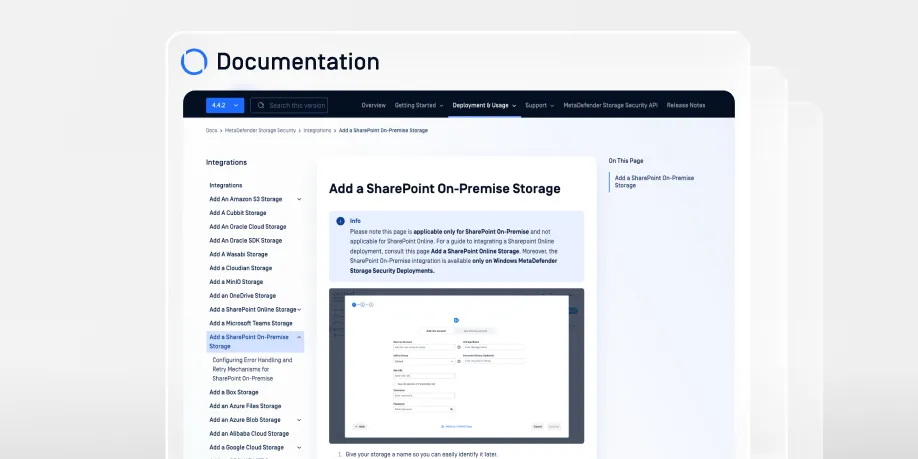
Task: Open Add an OneDrive Storage page
Action: coord(242,296)
